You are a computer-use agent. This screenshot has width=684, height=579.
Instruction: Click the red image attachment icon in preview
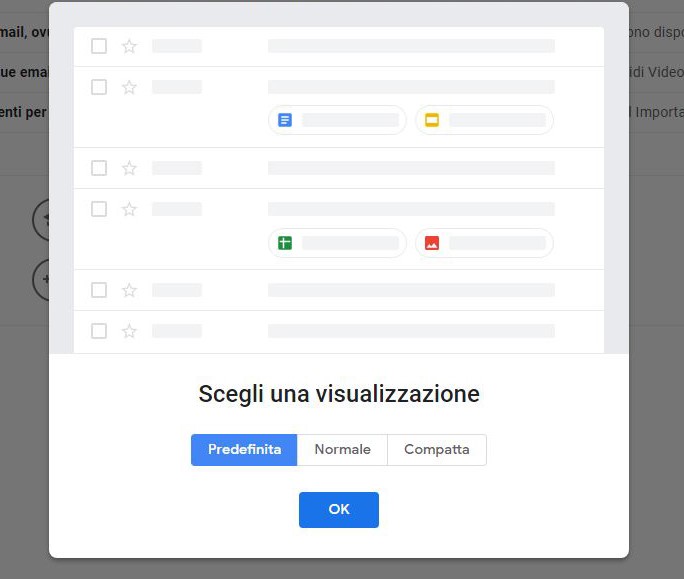[x=432, y=243]
